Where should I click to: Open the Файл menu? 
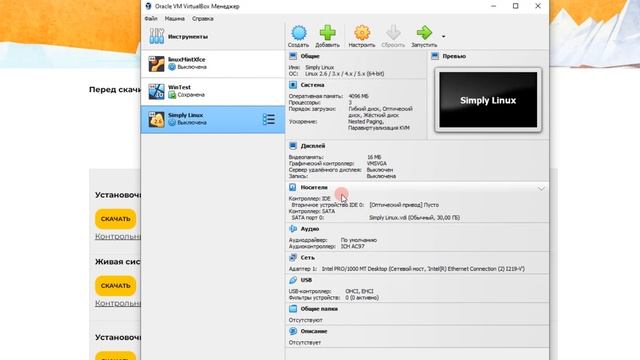pyautogui.click(x=151, y=19)
